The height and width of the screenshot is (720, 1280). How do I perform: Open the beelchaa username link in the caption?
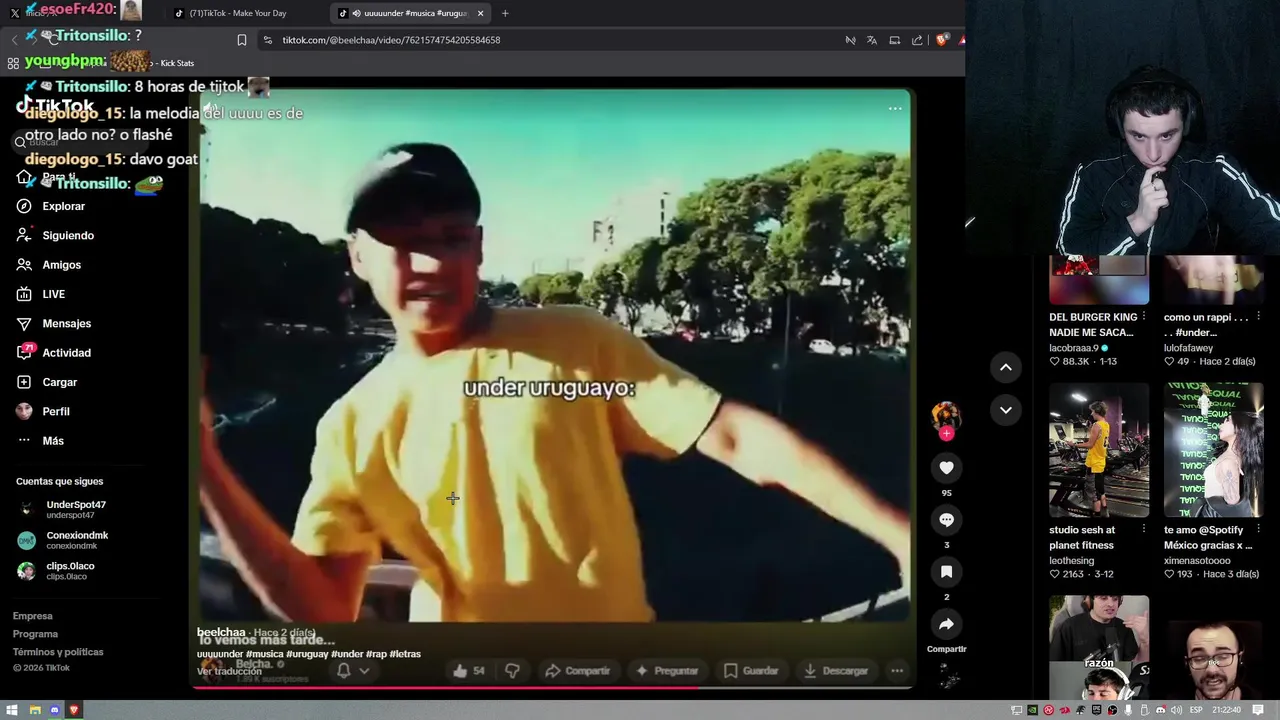point(221,632)
